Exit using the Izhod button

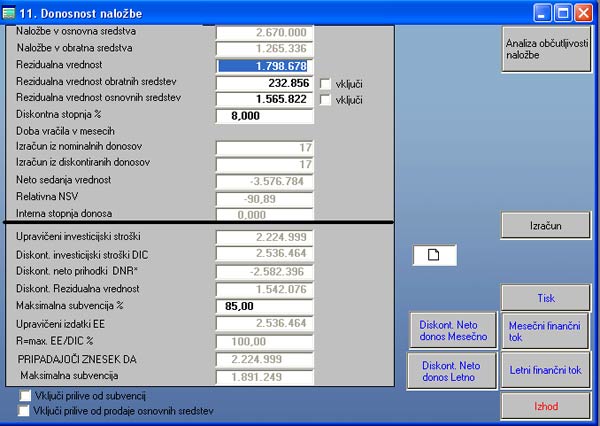[544, 406]
